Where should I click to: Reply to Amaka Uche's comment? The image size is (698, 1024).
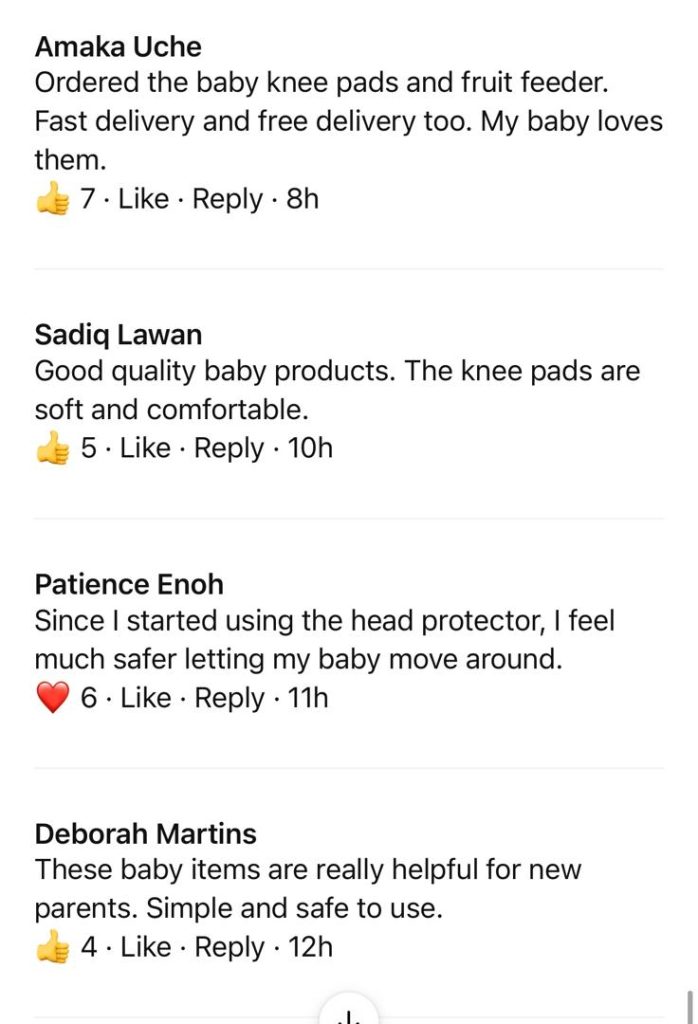[x=228, y=199]
